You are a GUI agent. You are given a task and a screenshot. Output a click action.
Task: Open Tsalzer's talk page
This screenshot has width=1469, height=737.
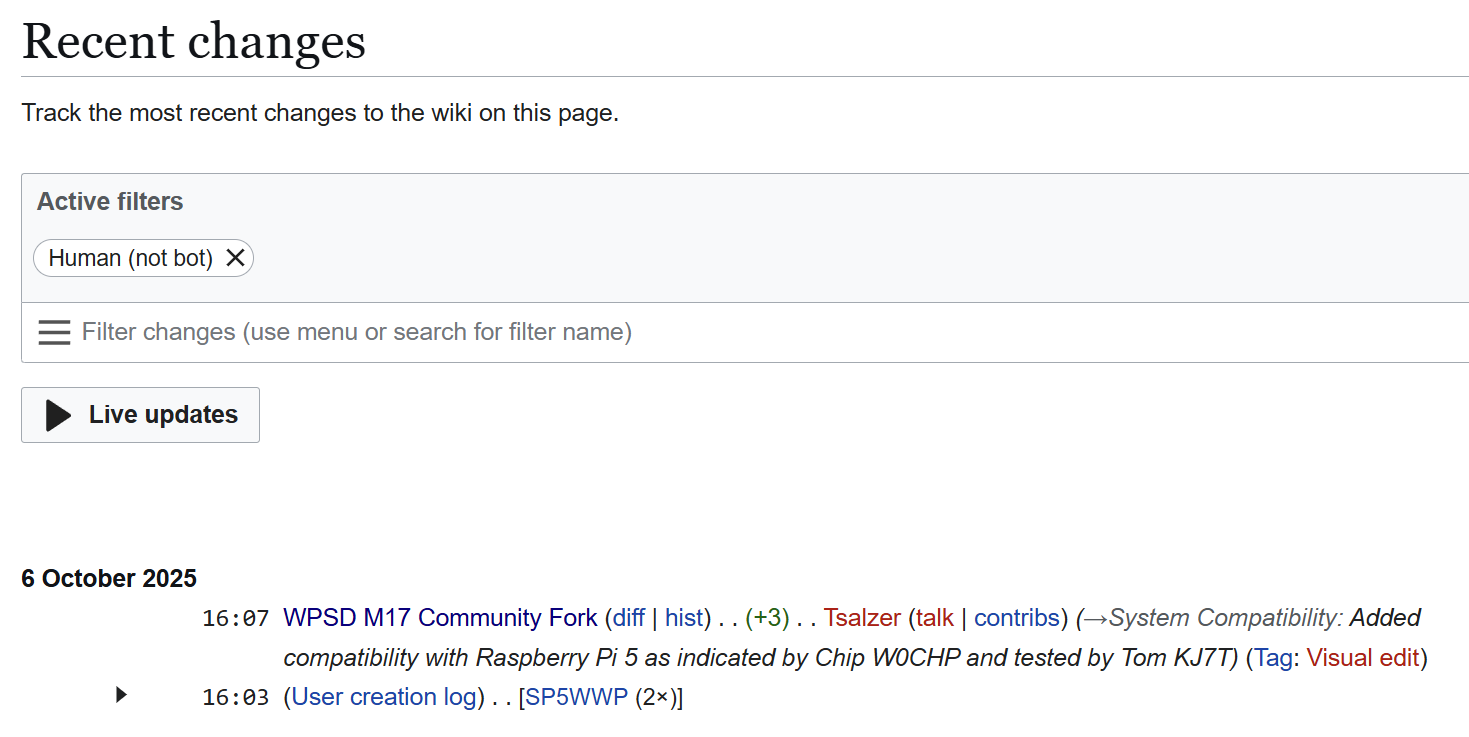(x=934, y=617)
